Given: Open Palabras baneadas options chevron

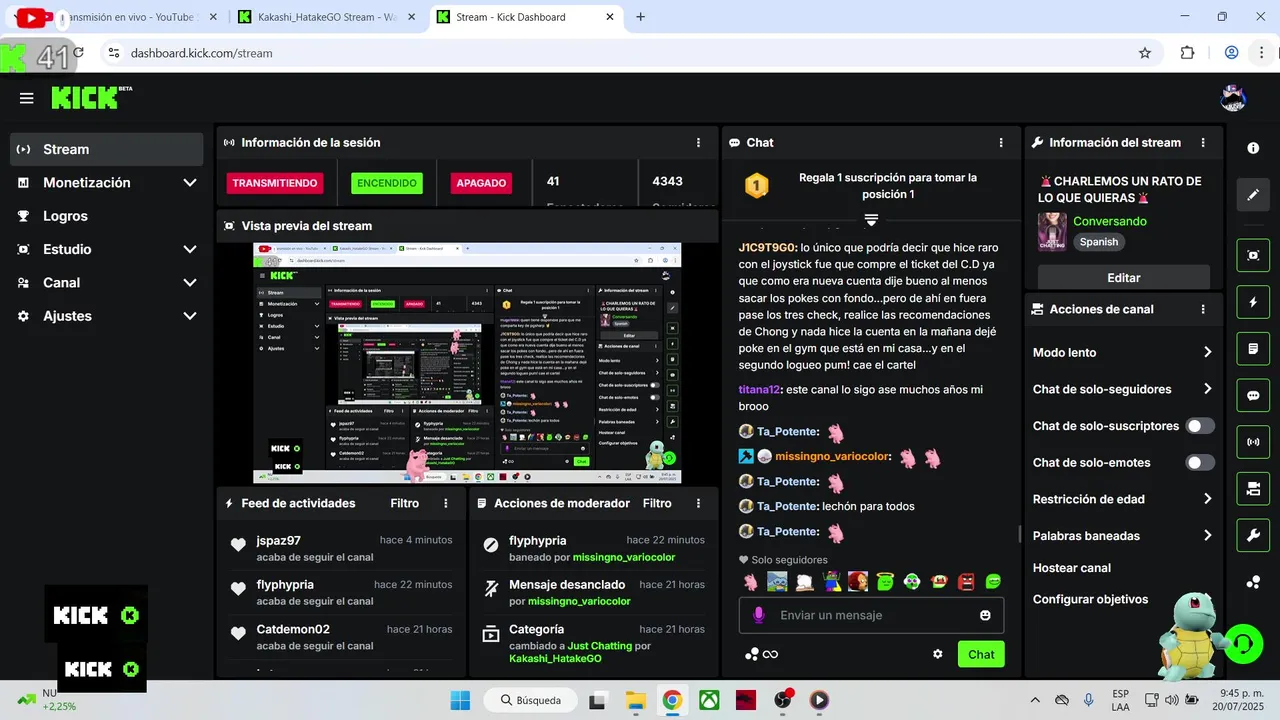Looking at the screenshot, I should pyautogui.click(x=1207, y=536).
